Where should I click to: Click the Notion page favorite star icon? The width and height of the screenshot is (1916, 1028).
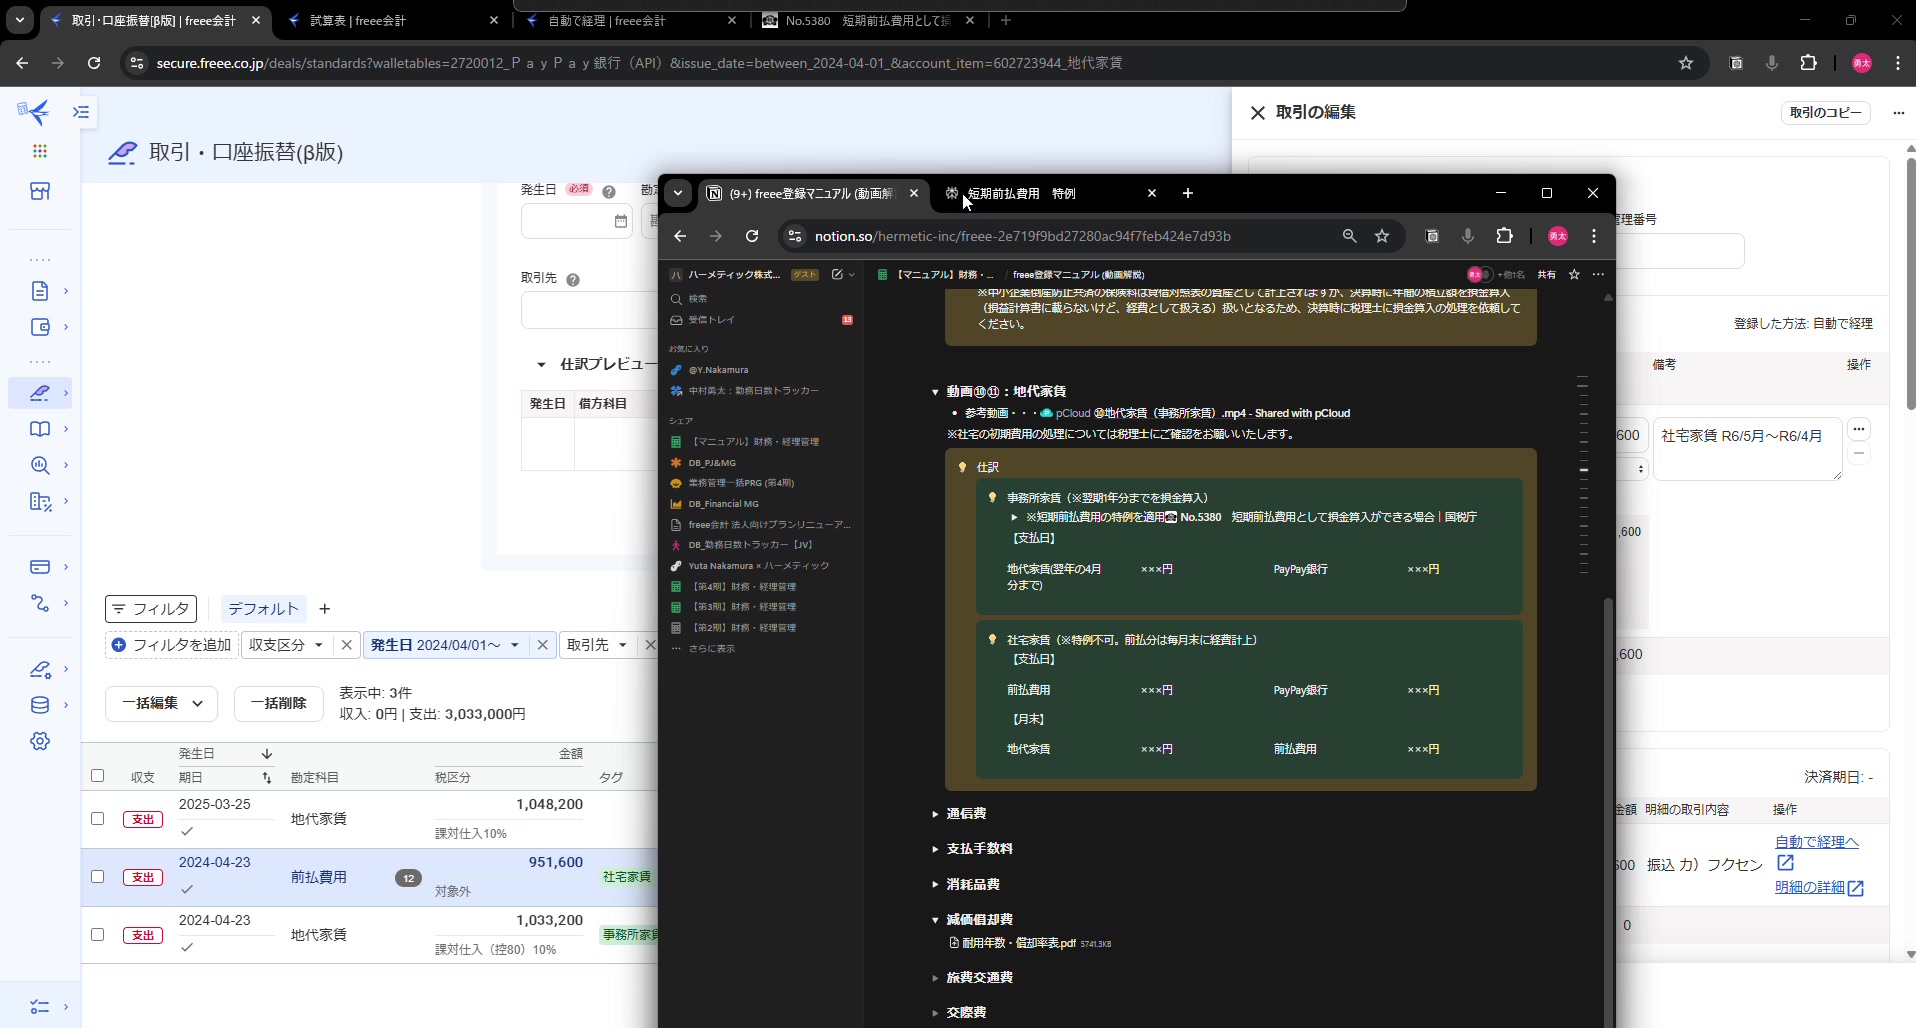pos(1574,274)
